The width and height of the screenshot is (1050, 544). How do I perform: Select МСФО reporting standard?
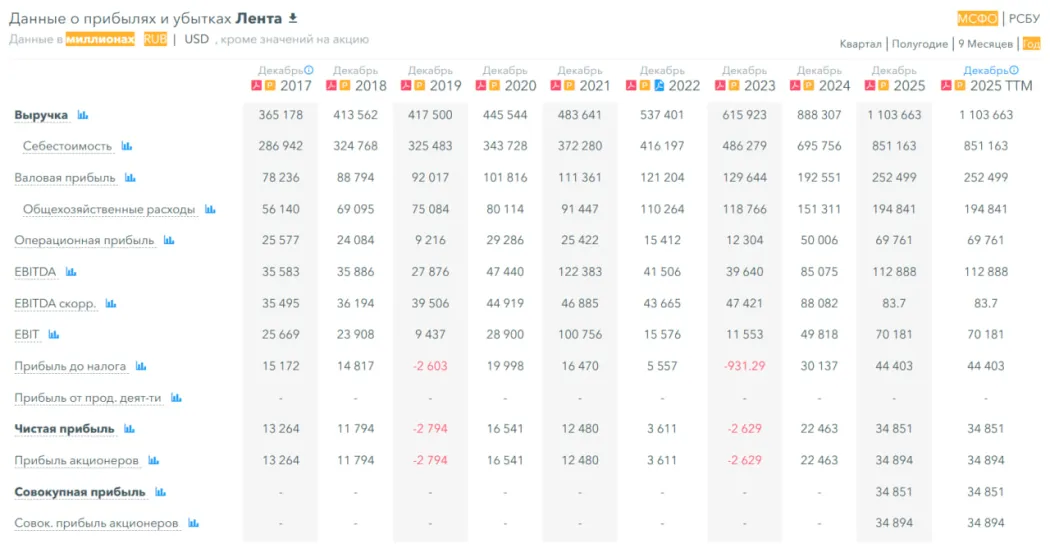coord(977,18)
